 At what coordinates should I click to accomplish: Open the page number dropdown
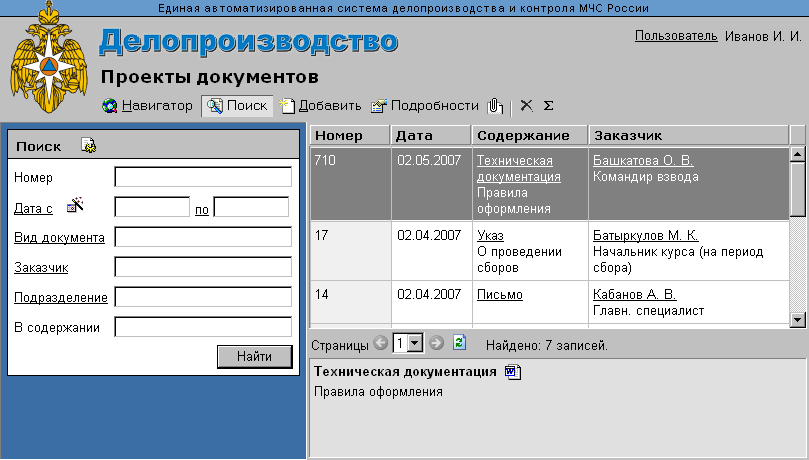[415, 343]
